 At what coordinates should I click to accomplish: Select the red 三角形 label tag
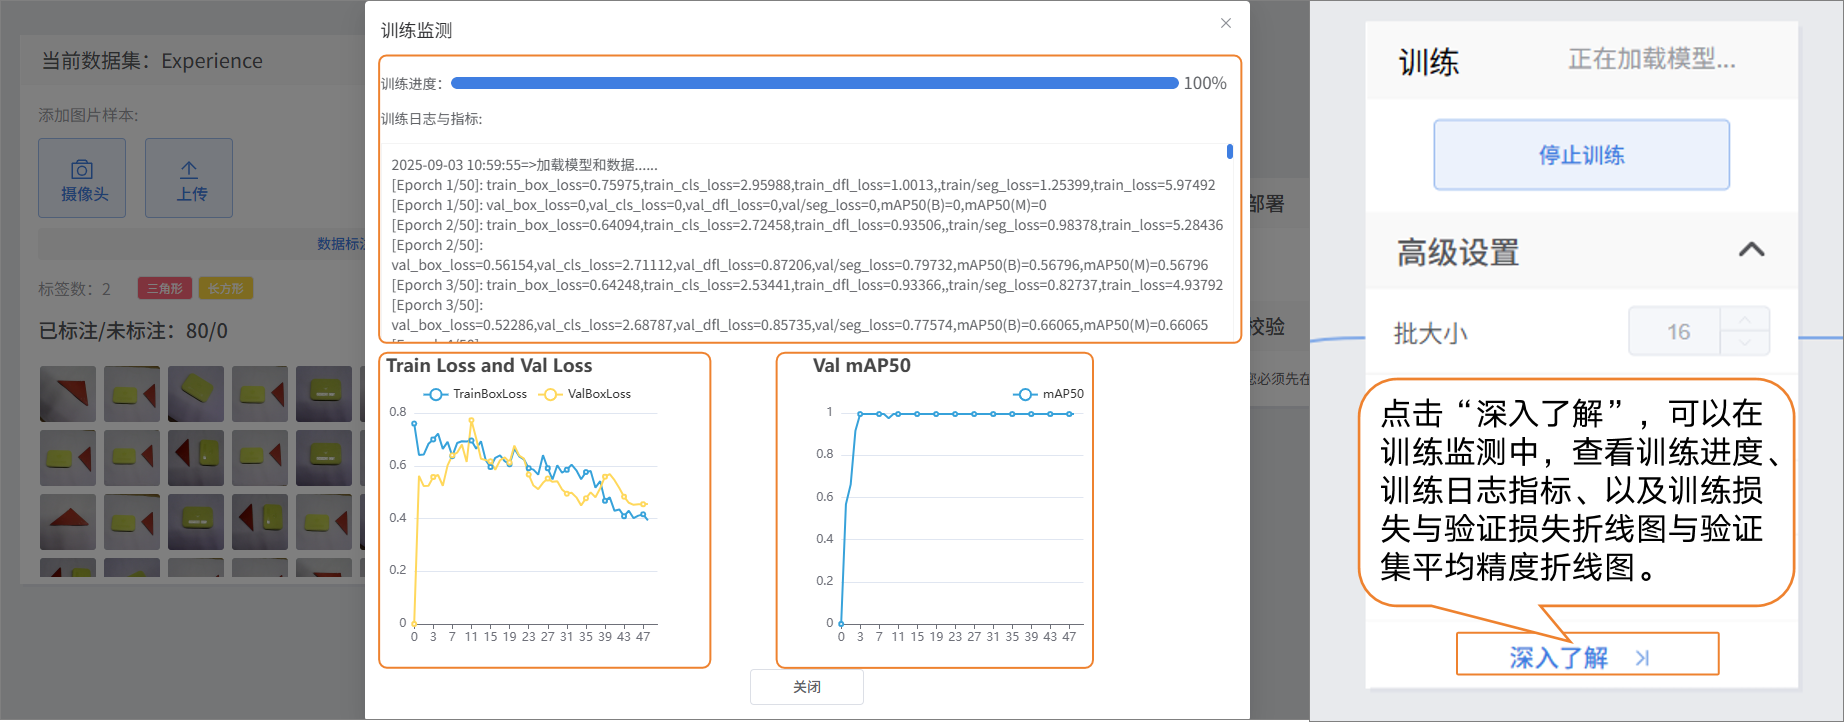pos(165,289)
